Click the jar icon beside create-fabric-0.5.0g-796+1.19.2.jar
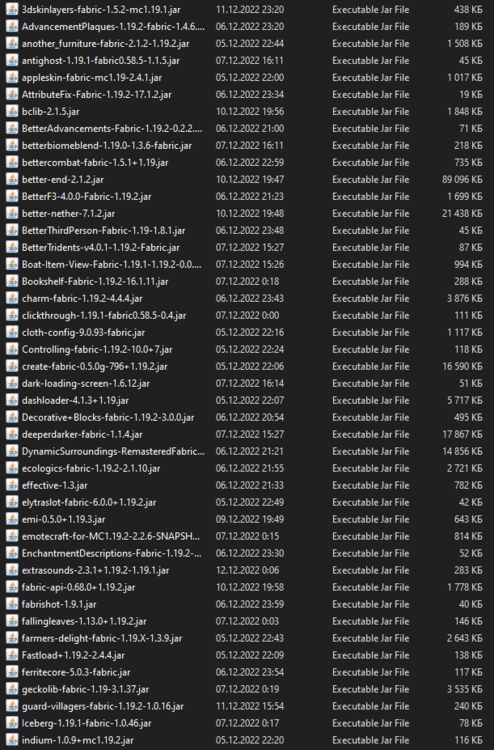The height and width of the screenshot is (750, 494). 12,366
